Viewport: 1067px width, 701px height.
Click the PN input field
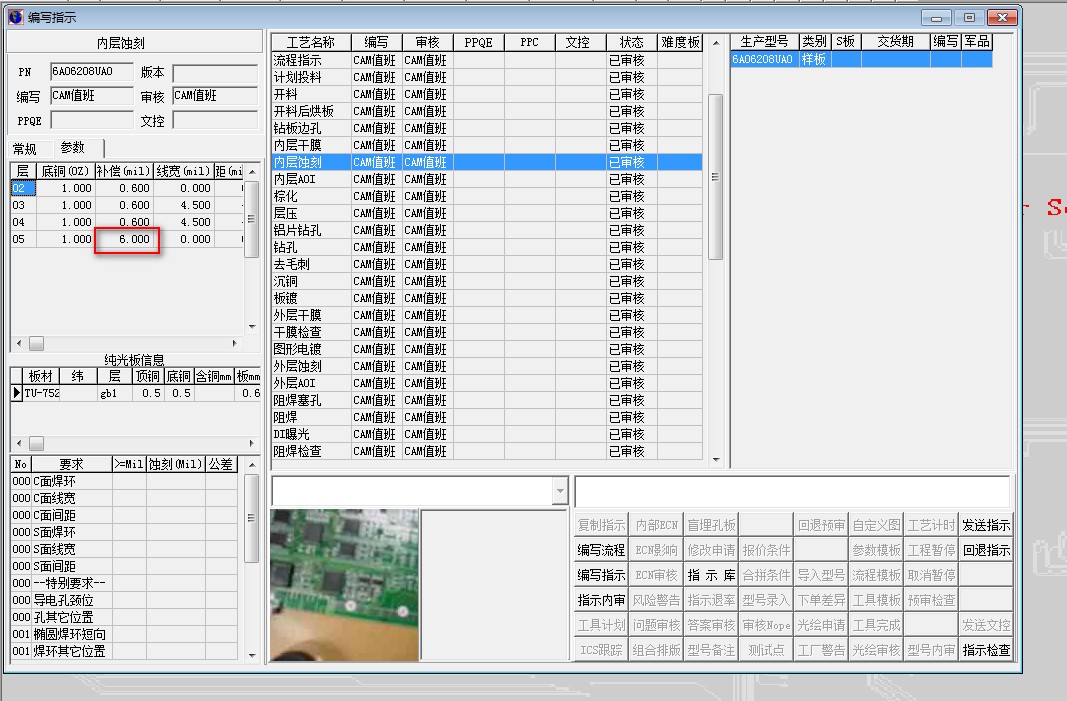point(91,71)
